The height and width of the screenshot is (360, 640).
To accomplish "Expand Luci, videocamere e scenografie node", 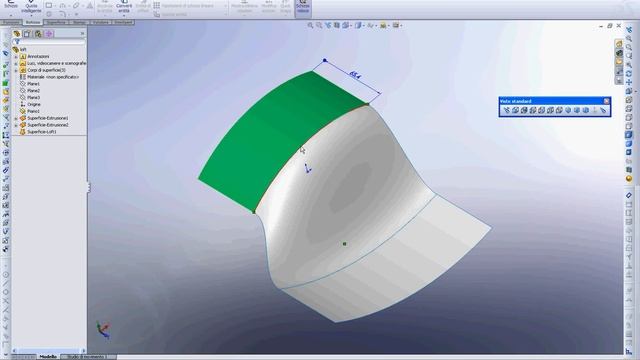I will 16,63.
